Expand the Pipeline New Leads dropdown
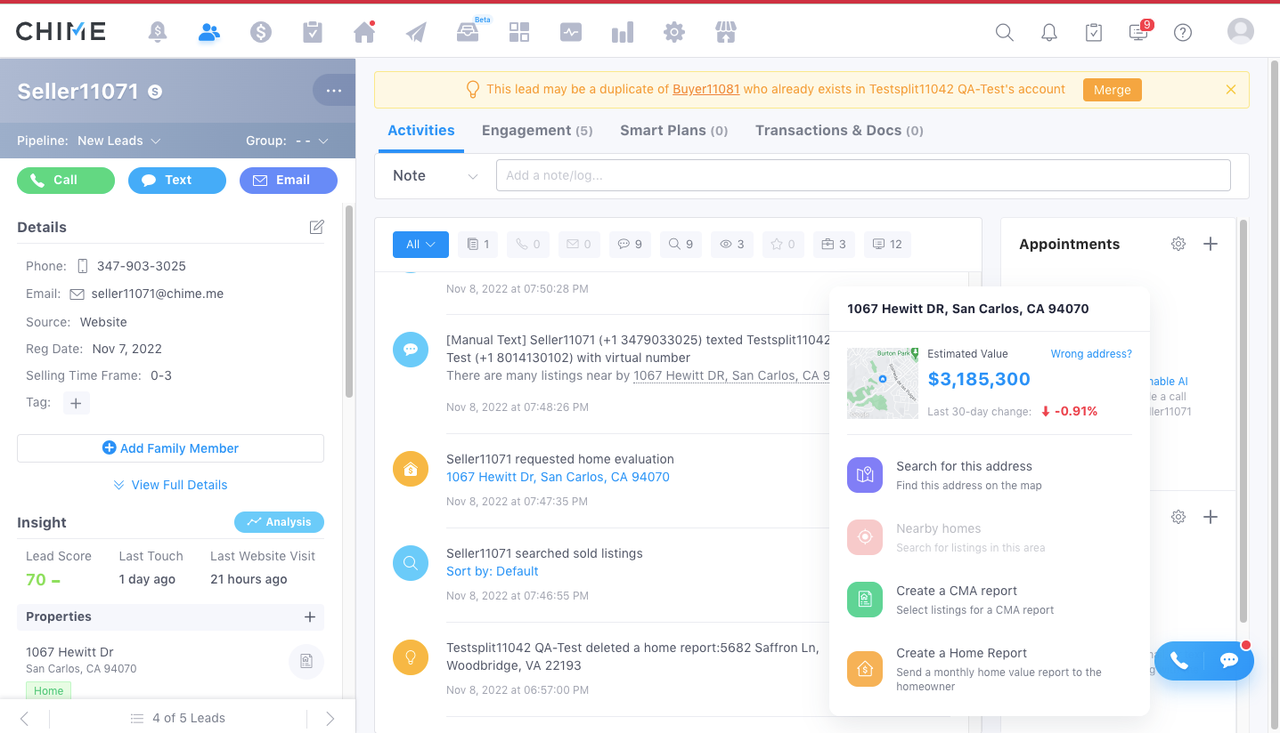The width and height of the screenshot is (1280, 733). (x=118, y=141)
